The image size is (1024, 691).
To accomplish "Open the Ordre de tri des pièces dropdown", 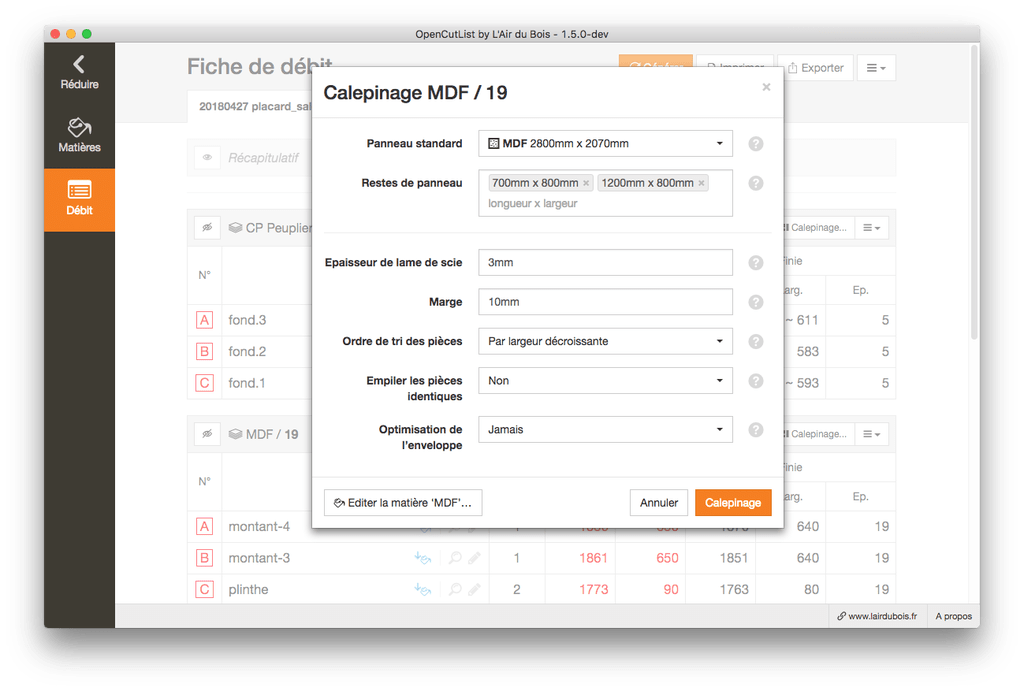I will 605,342.
